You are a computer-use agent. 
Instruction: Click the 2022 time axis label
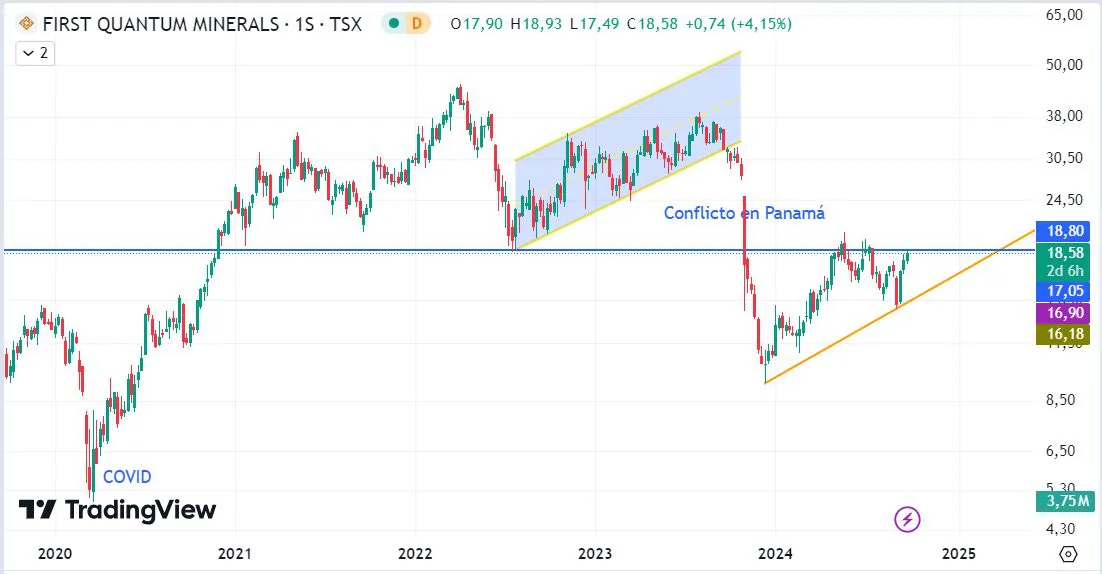(414, 553)
